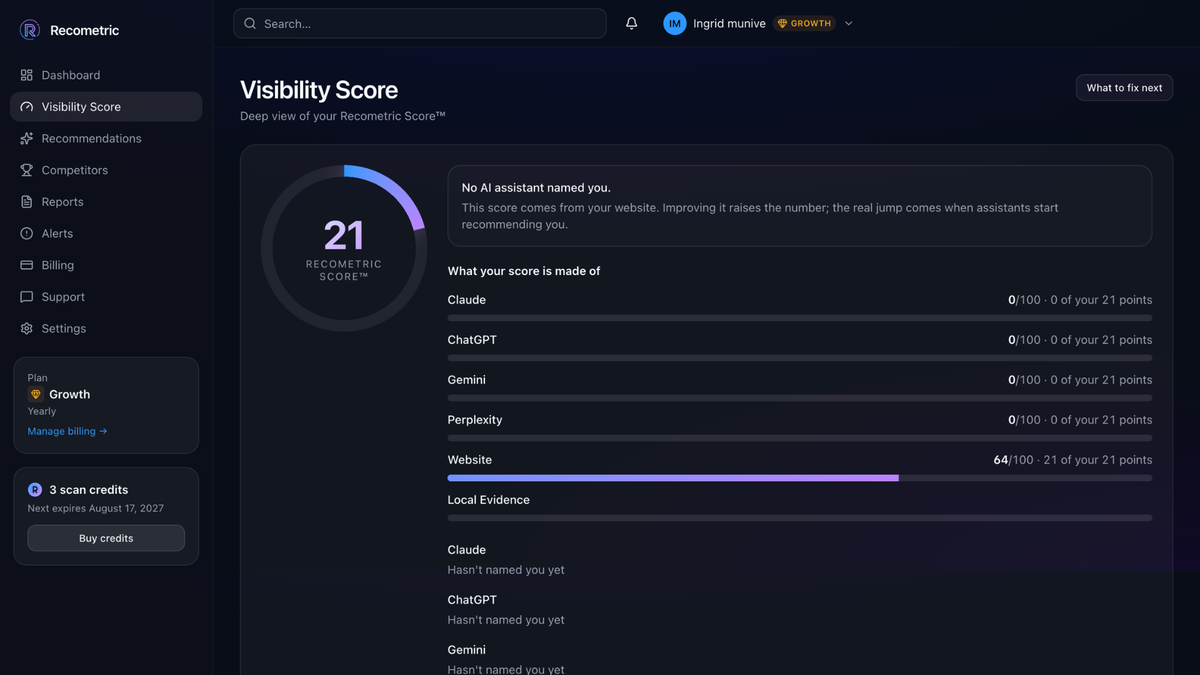Open the Settings section

[x=106, y=329]
